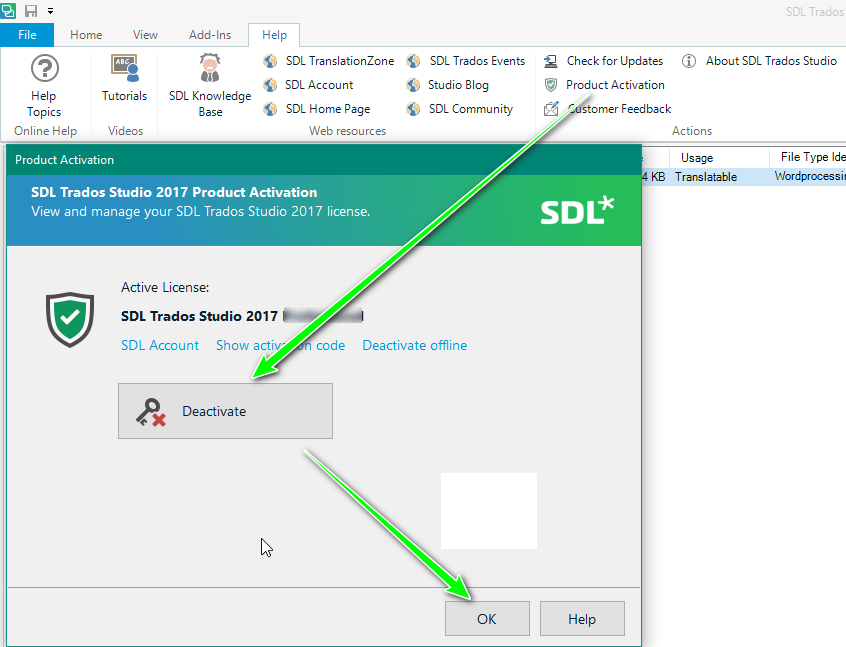Click the Save icon in quick access toolbar
The height and width of the screenshot is (647, 846).
31,10
